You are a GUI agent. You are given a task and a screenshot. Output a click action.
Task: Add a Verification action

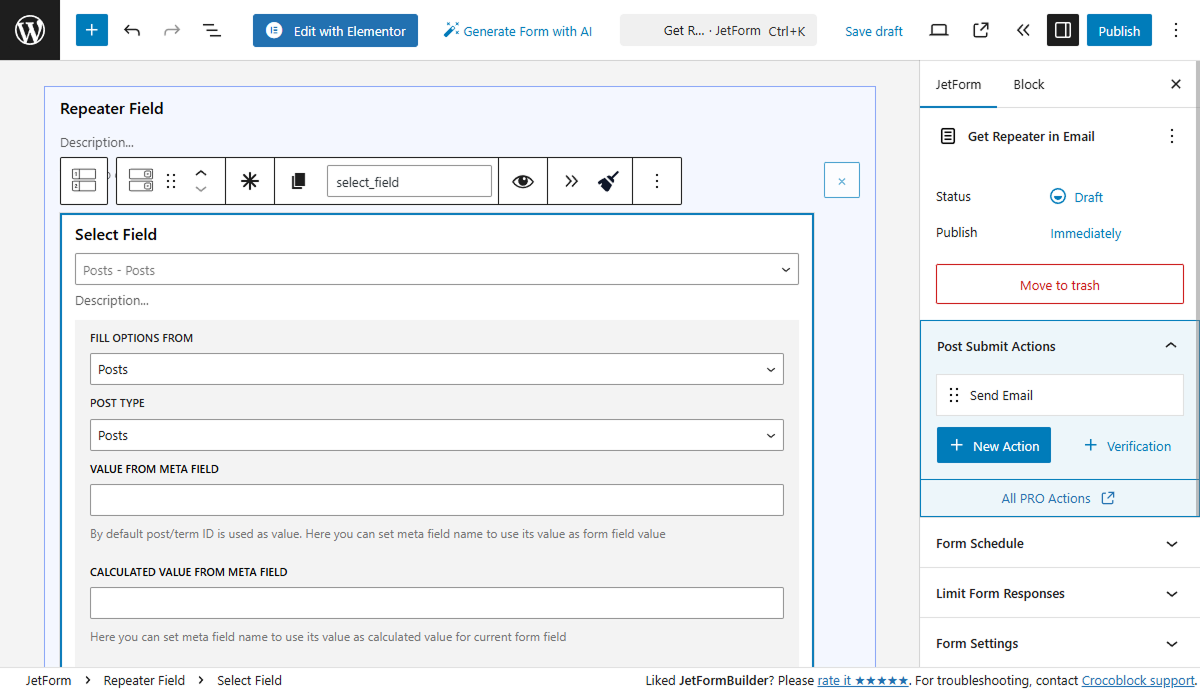tap(1127, 446)
